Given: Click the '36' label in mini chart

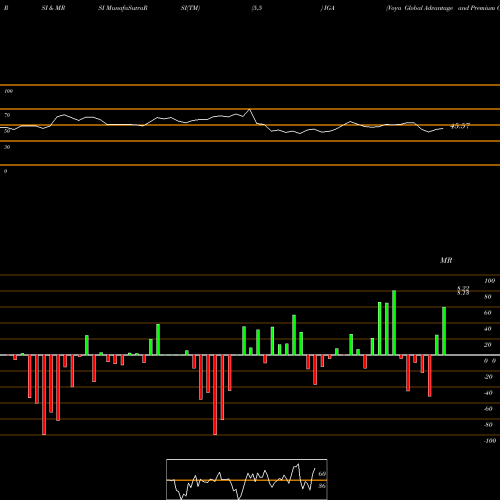Looking at the screenshot, I should pos(322,486).
